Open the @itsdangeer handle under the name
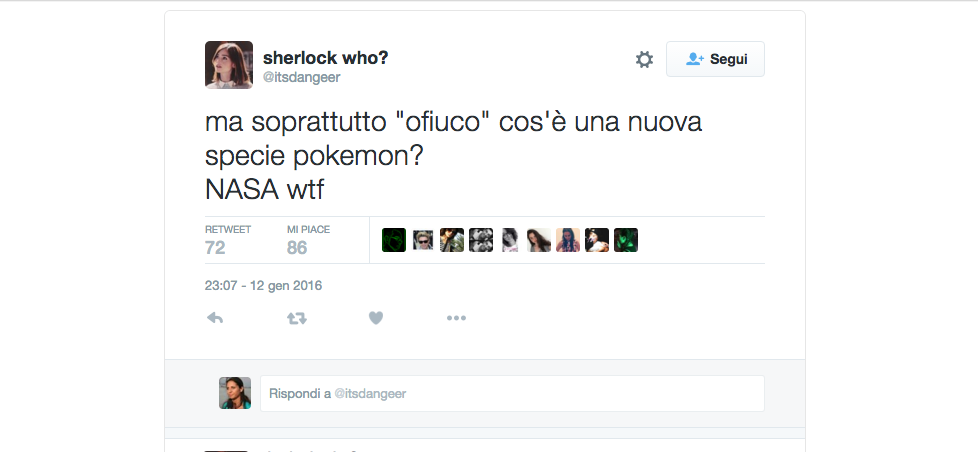Screen dimensions: 978x452 (x=302, y=77)
